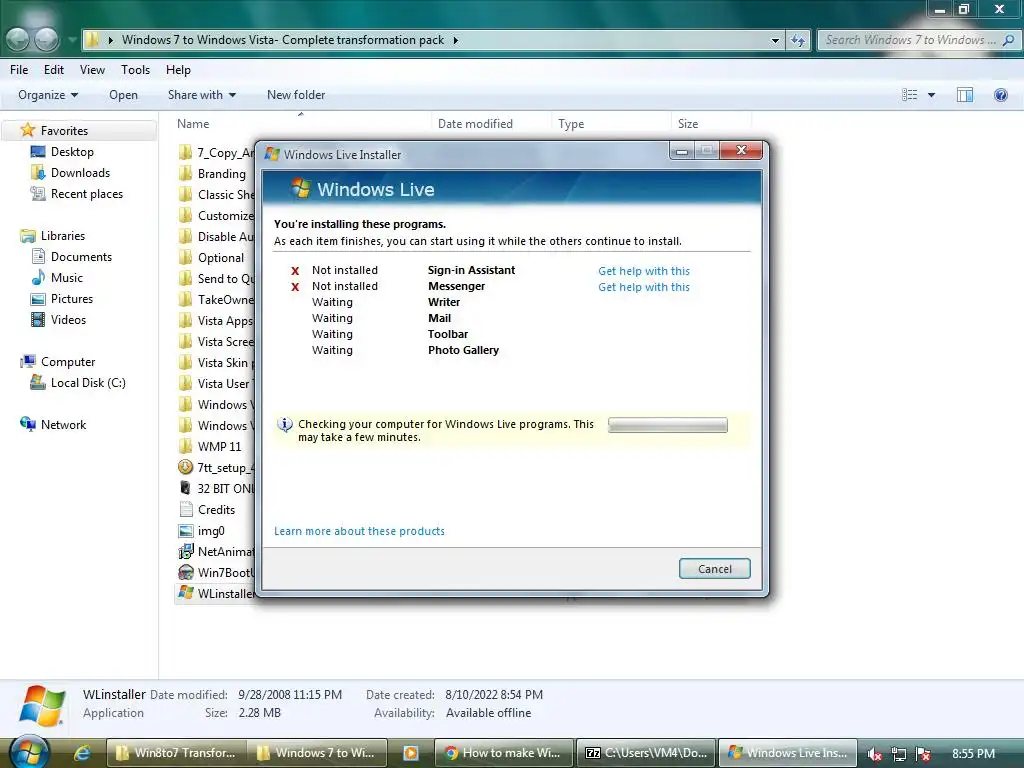Image resolution: width=1024 pixels, height=768 pixels.
Task: Select the 32 BIT ONLY file icon
Action: 185,488
